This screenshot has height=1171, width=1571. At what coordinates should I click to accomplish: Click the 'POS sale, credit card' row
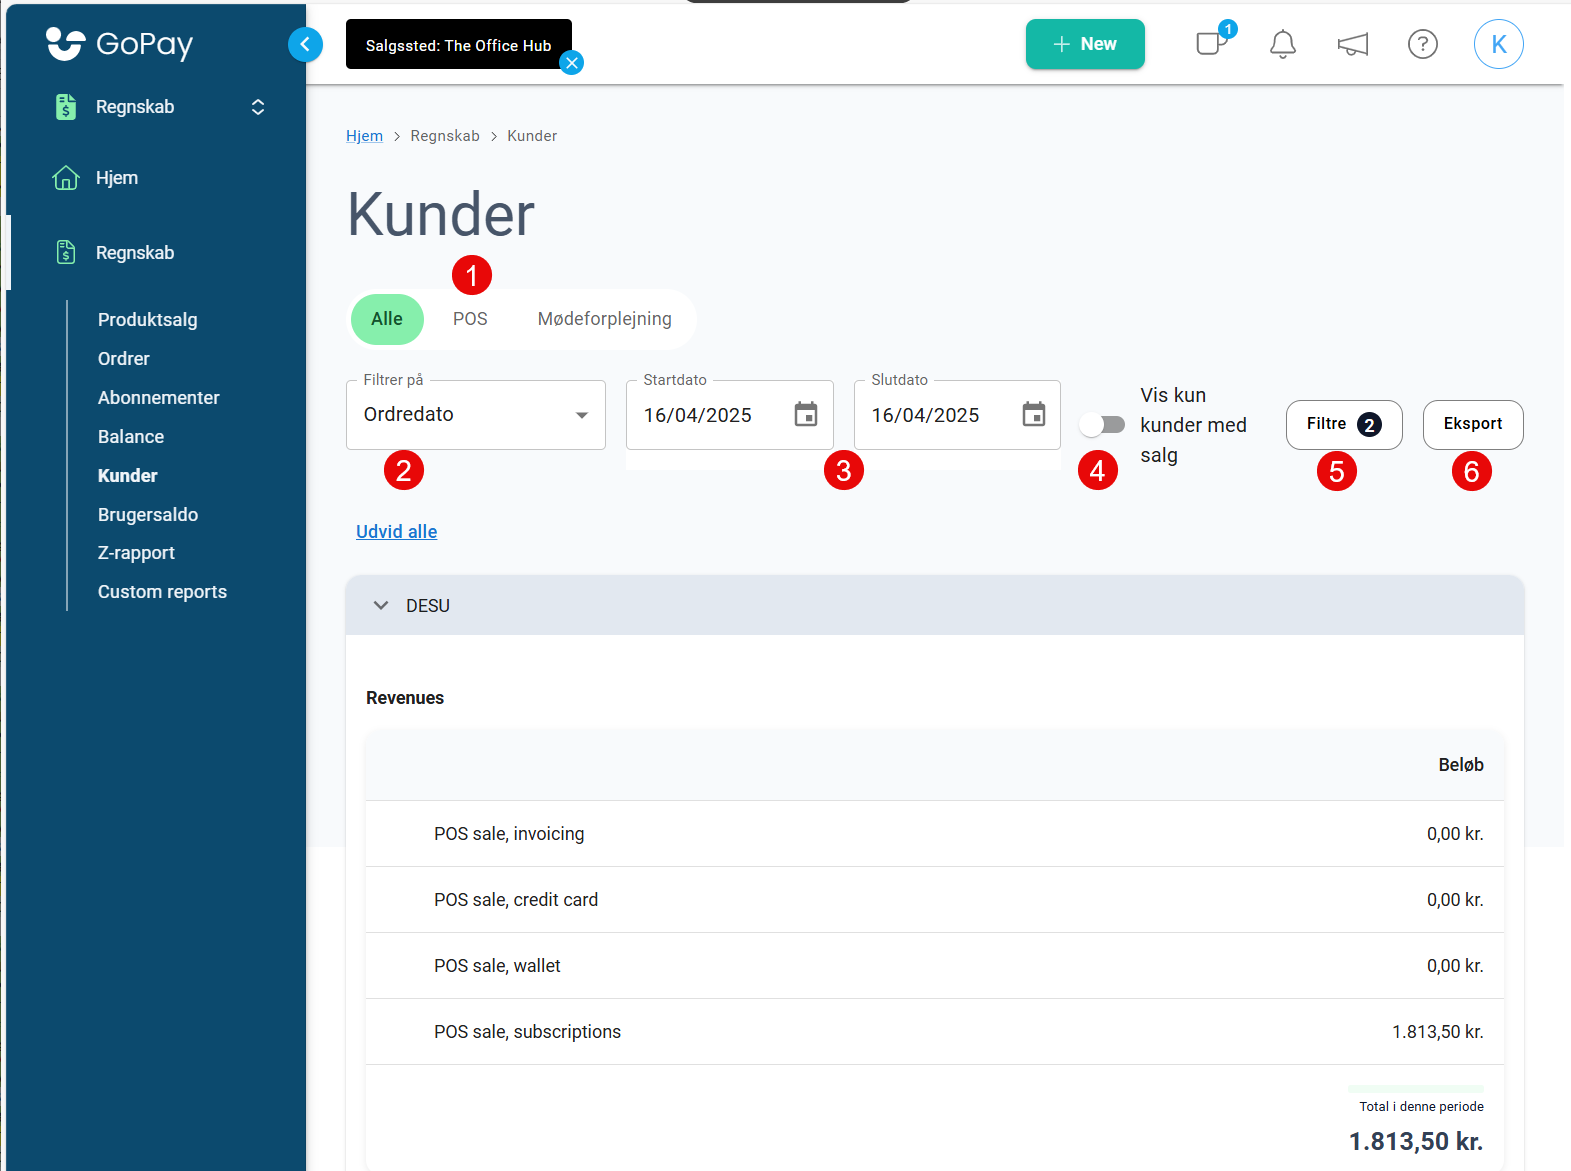[x=935, y=900]
